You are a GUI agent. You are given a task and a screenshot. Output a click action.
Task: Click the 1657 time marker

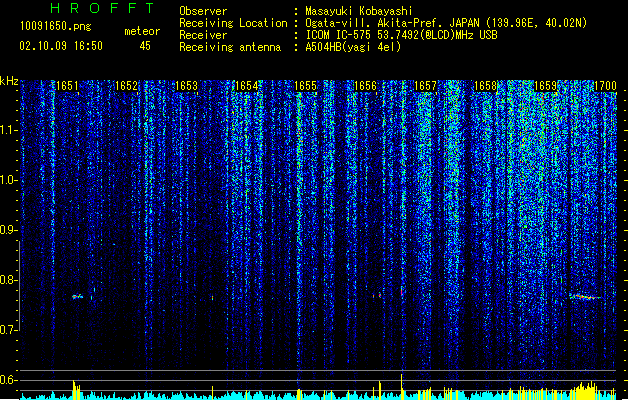coord(425,86)
